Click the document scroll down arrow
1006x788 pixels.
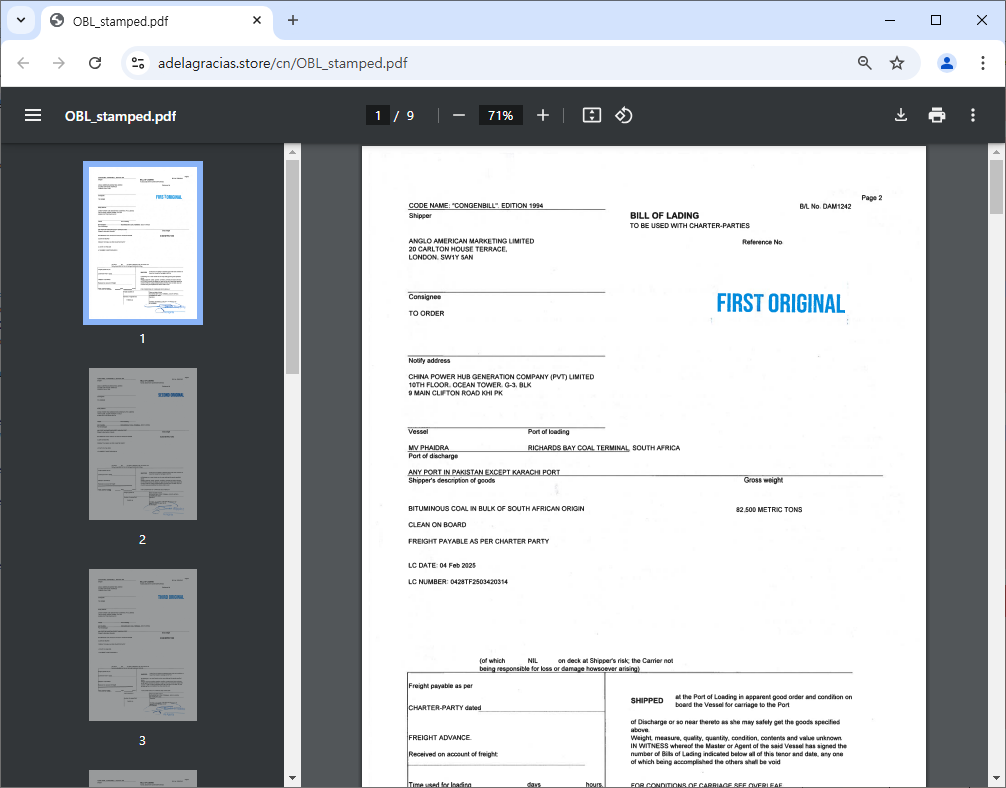[x=996, y=778]
